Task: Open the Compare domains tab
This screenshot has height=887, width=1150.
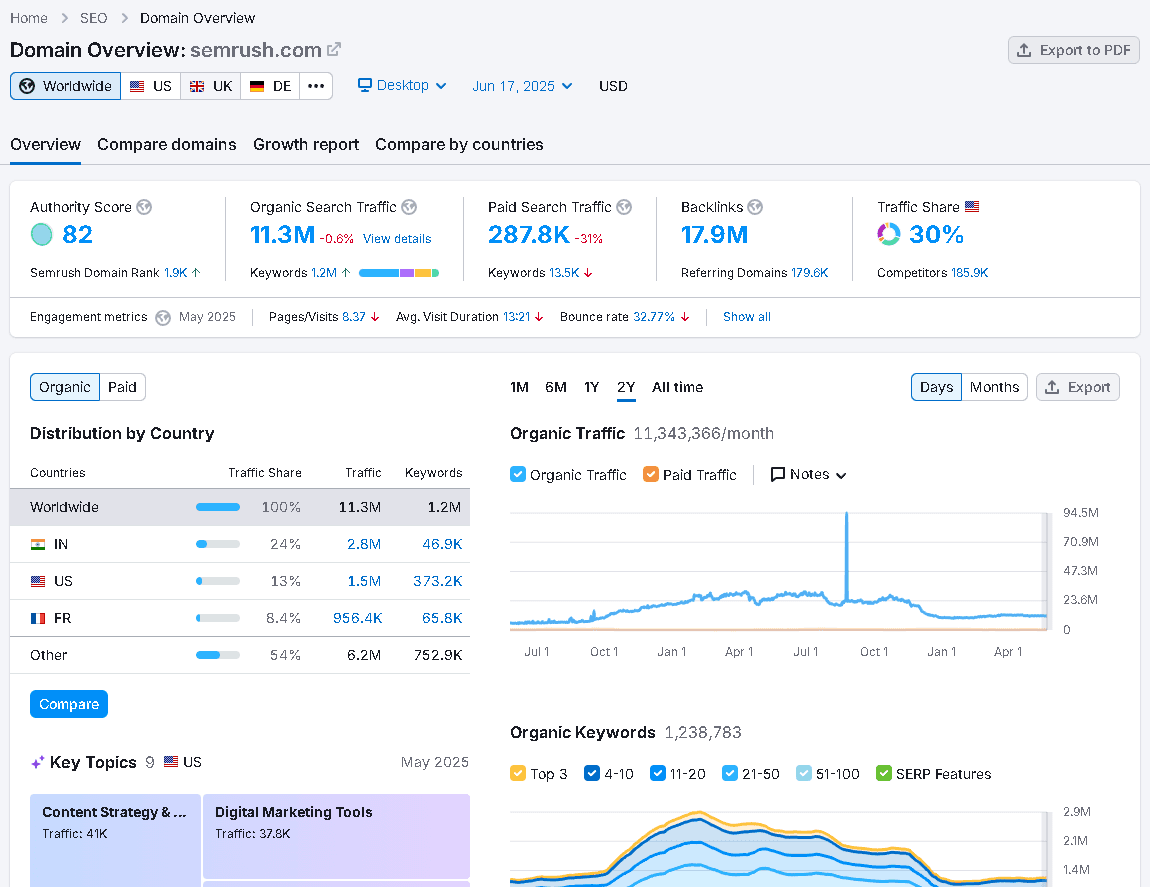Action: coord(166,145)
